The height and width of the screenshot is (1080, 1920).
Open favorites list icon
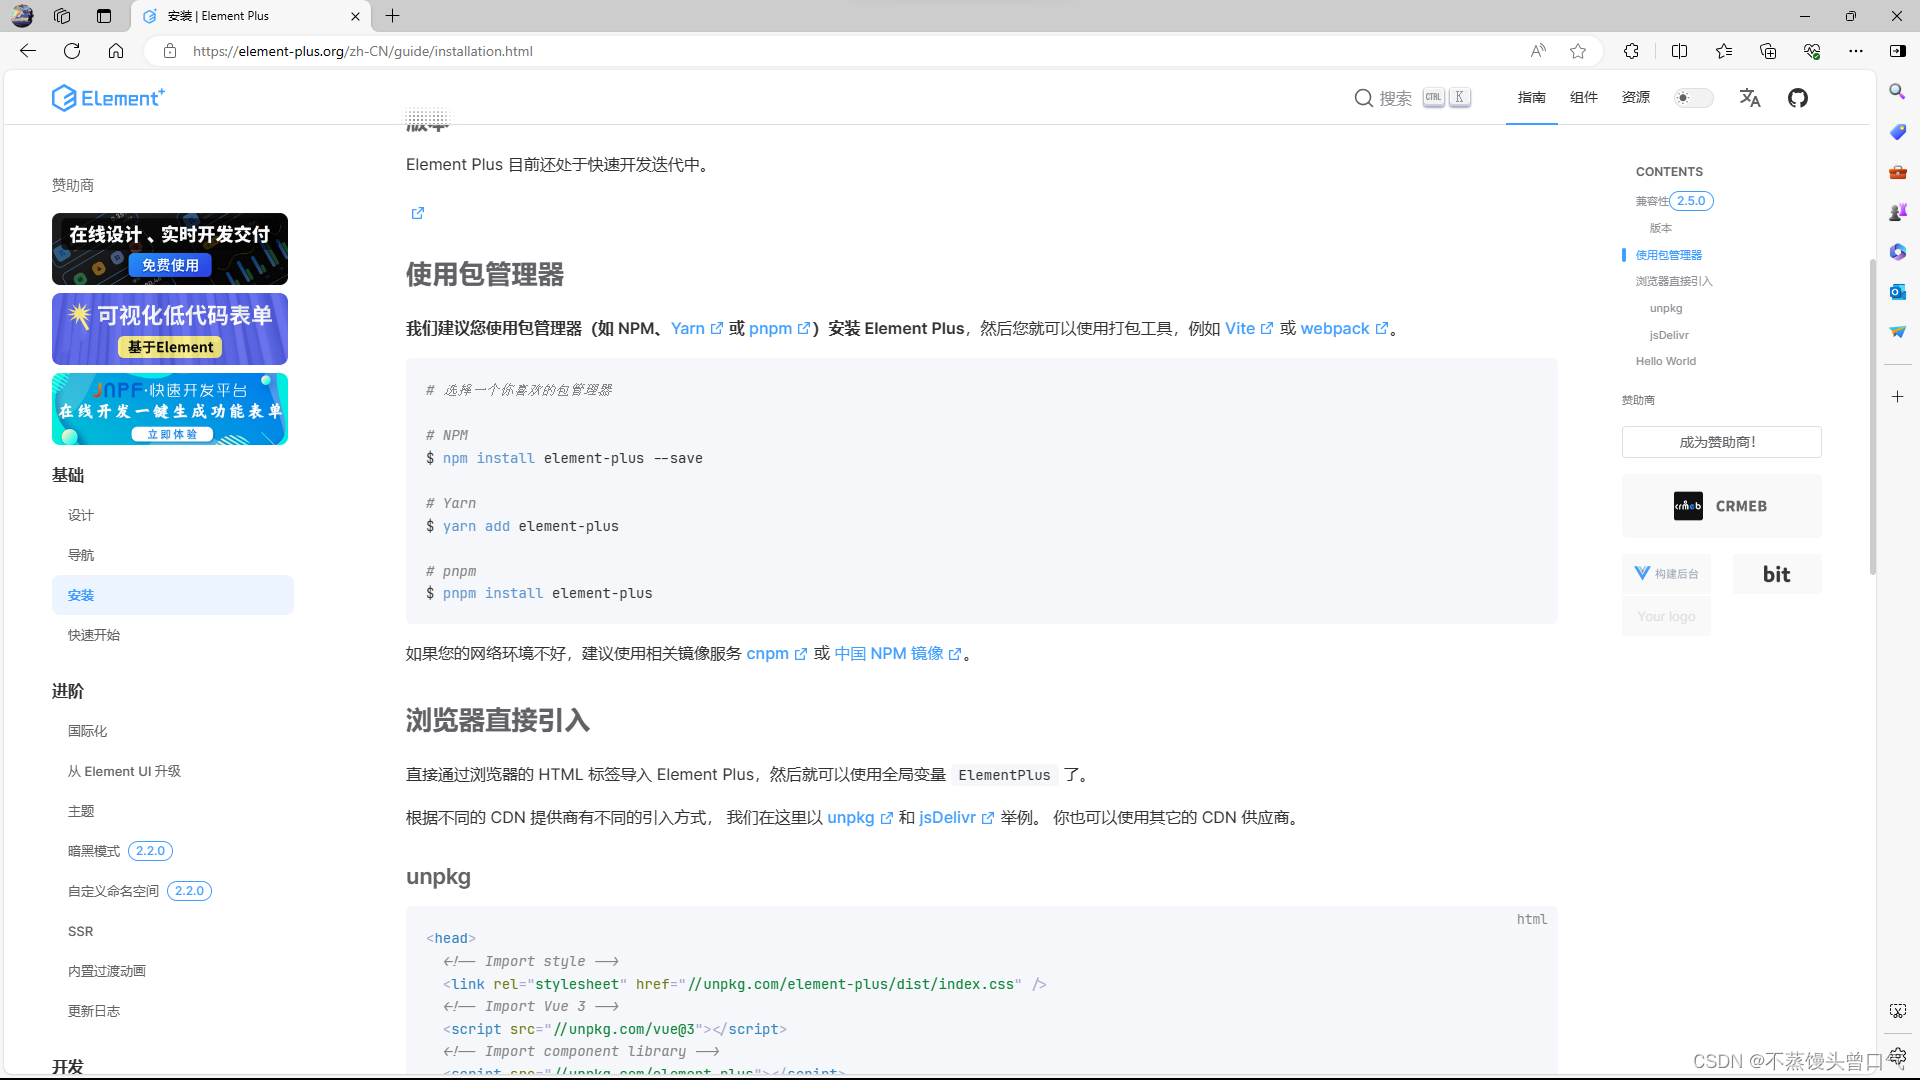click(1724, 51)
